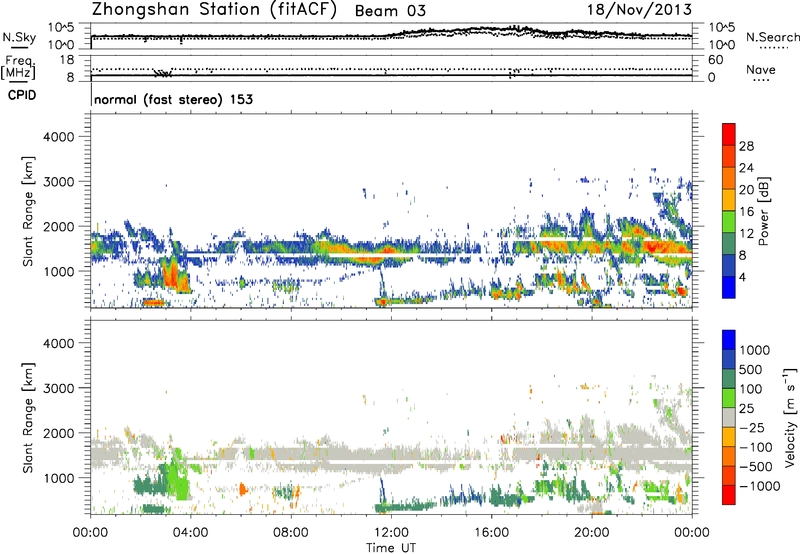Click the date '18/Nov/2013'
Screen dimensions: 800x554
click(x=639, y=9)
